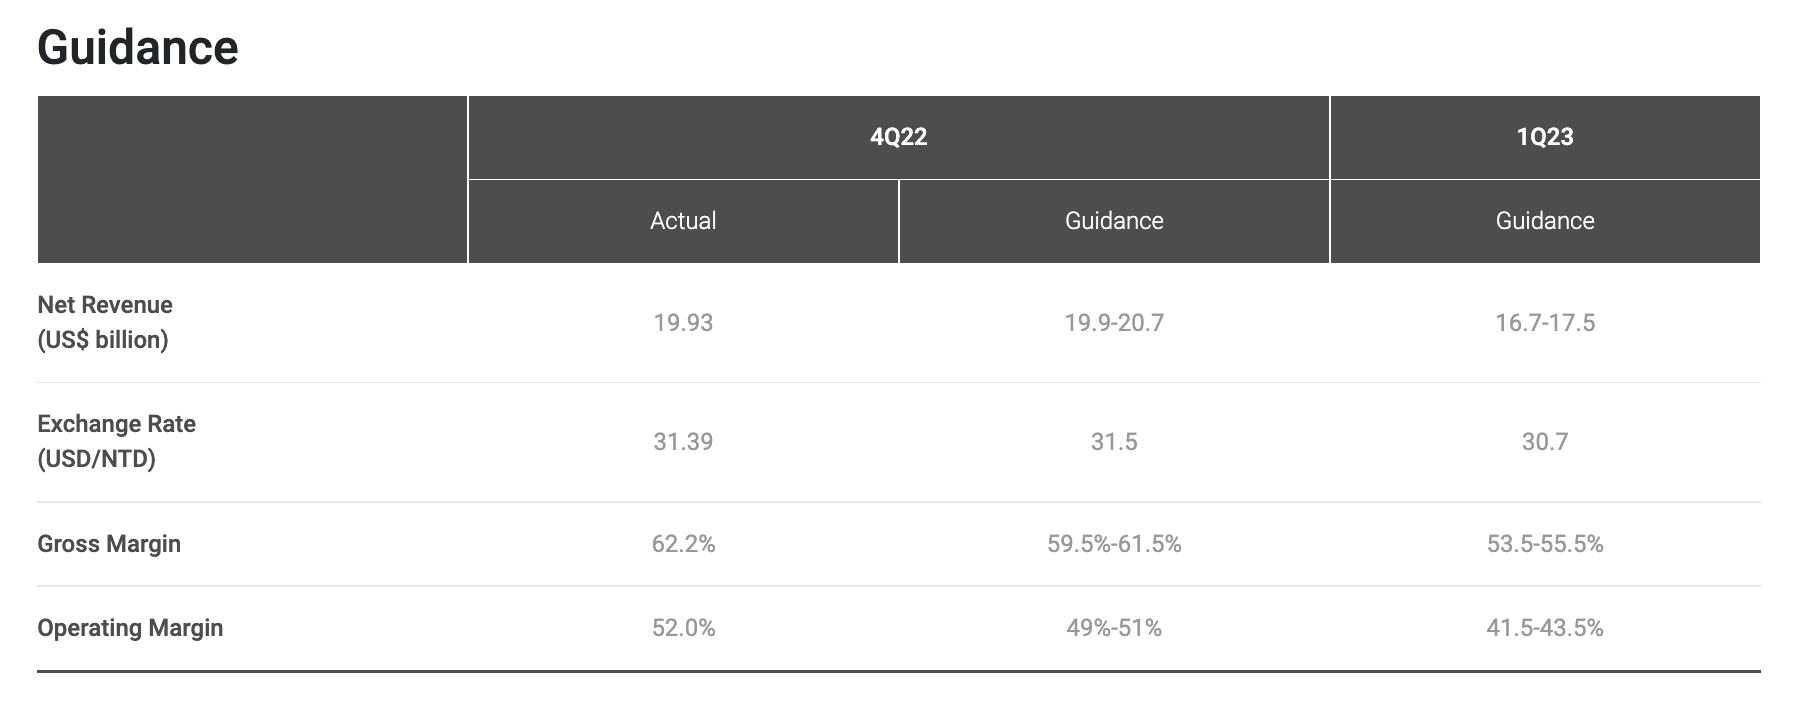Click the 19.9-20.7 revenue guidance cell
Screen dimensions: 1806x710
1114,323
